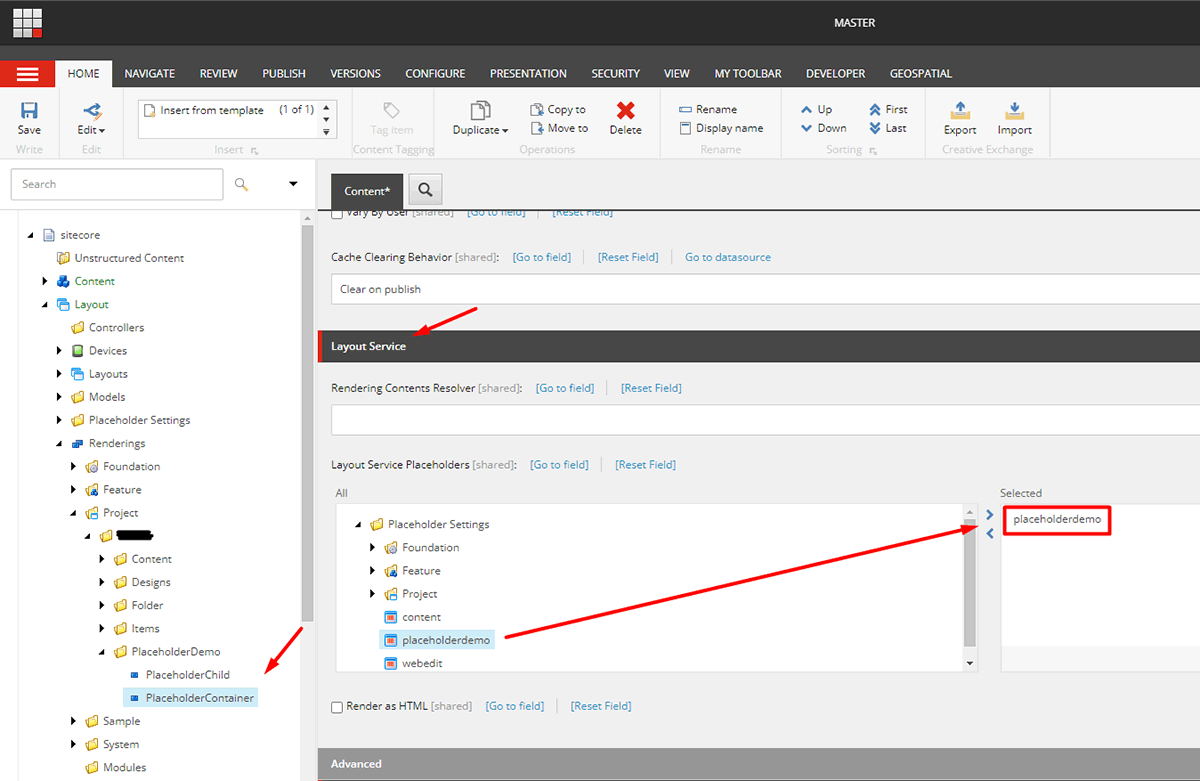The image size is (1200, 781).
Task: Move the selected placeholder with right arrow
Action: coord(990,515)
